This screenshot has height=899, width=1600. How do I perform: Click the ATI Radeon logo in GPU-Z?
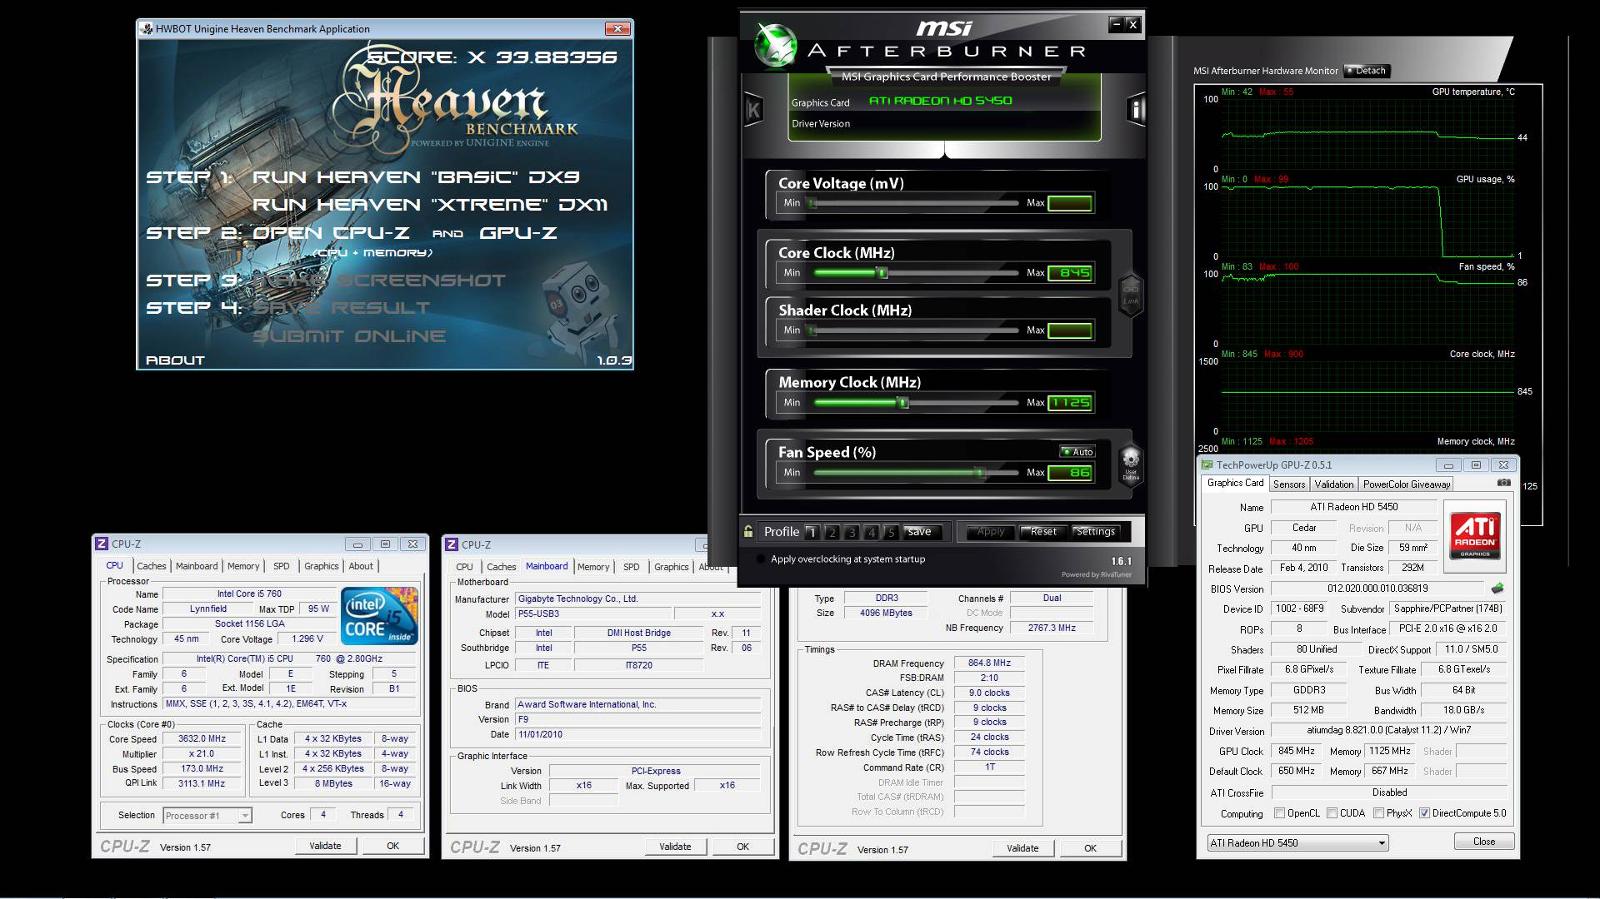[x=1475, y=536]
